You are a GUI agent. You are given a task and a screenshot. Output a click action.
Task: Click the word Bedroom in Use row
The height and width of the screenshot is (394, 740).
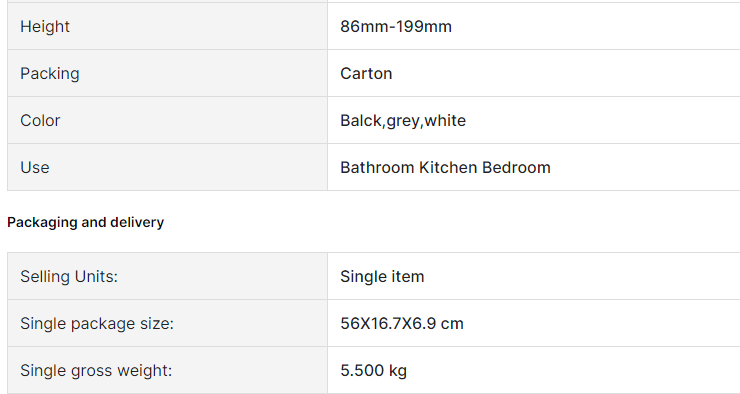[x=516, y=168]
